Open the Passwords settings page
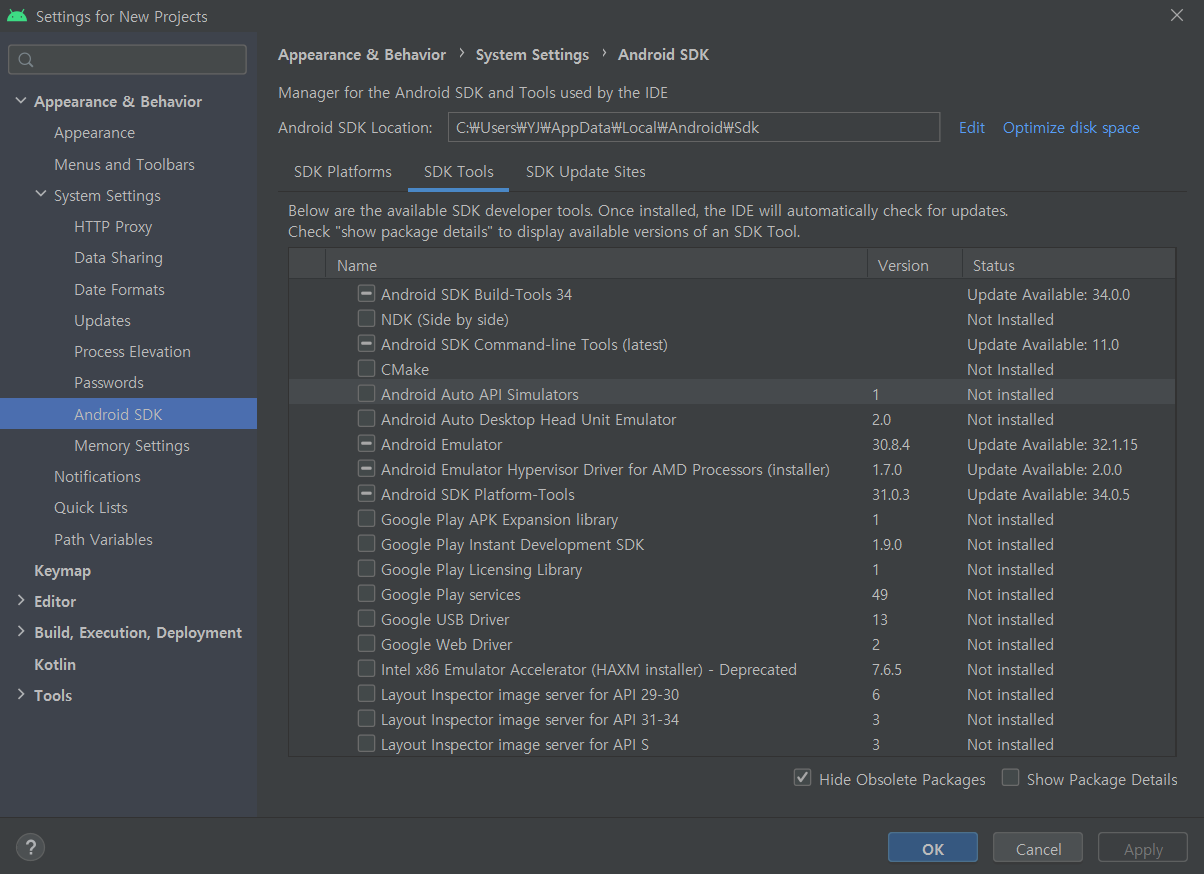The height and width of the screenshot is (874, 1204). coord(108,382)
